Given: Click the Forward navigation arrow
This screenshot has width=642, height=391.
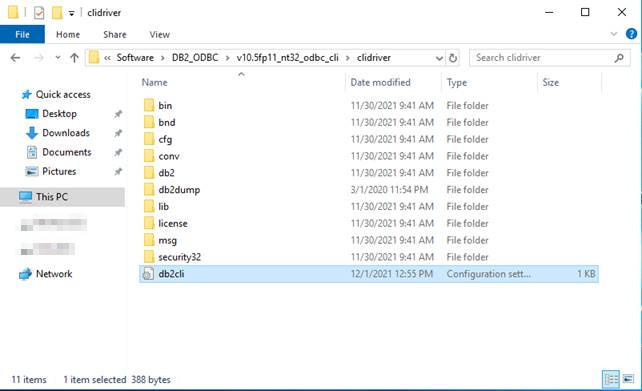Looking at the screenshot, I should coord(38,58).
